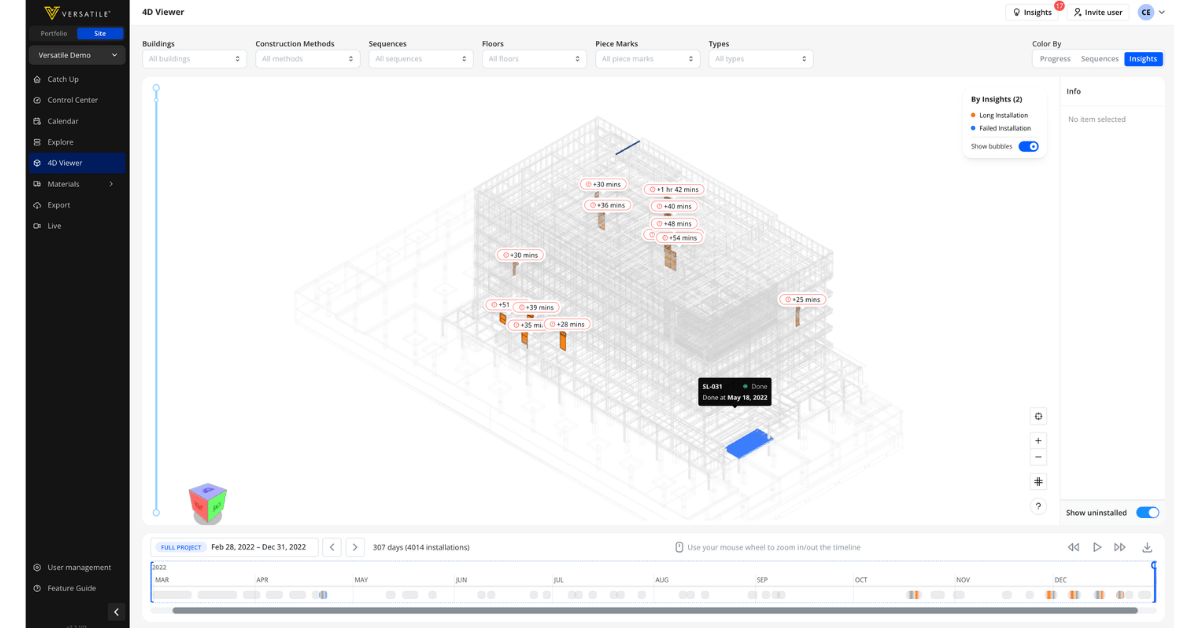This screenshot has width=1200, height=628.
Task: Open the Piece Marks dropdown
Action: [648, 59]
